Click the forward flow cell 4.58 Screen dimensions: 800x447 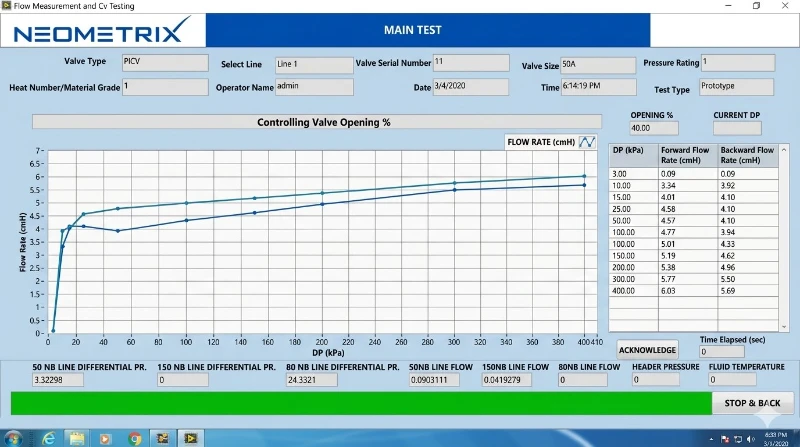point(688,209)
